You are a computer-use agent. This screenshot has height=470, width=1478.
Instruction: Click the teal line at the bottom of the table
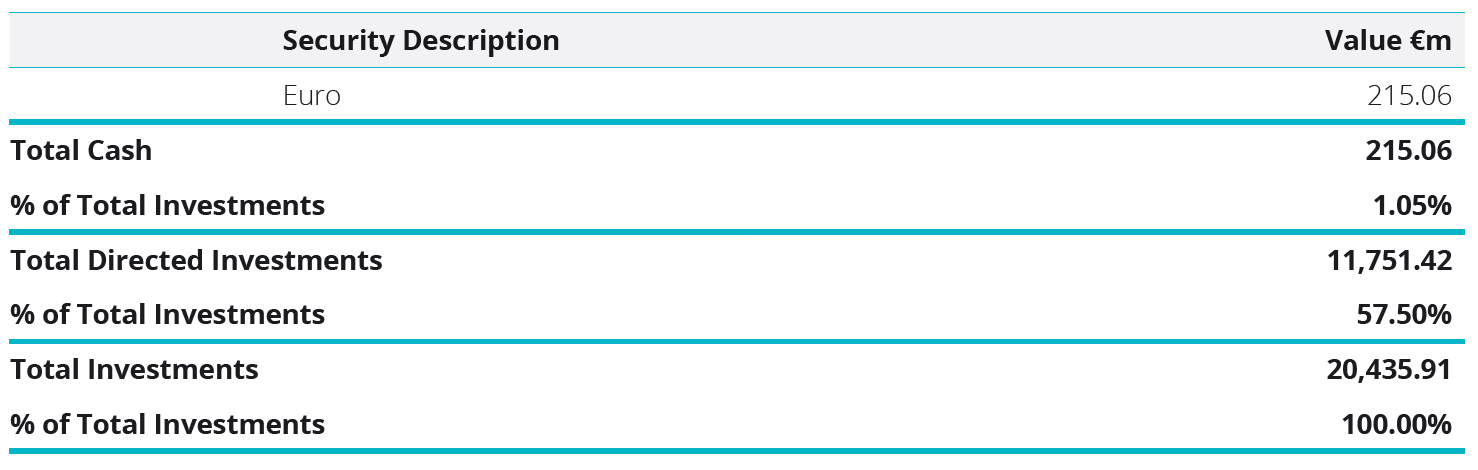738,451
